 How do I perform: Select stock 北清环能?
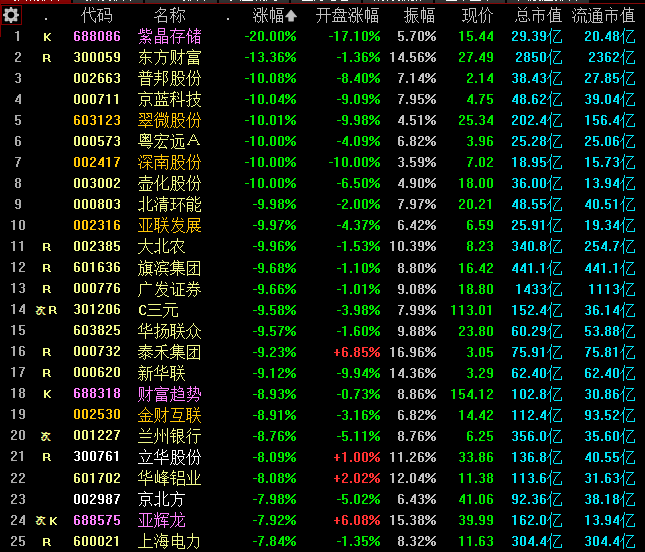[169, 204]
